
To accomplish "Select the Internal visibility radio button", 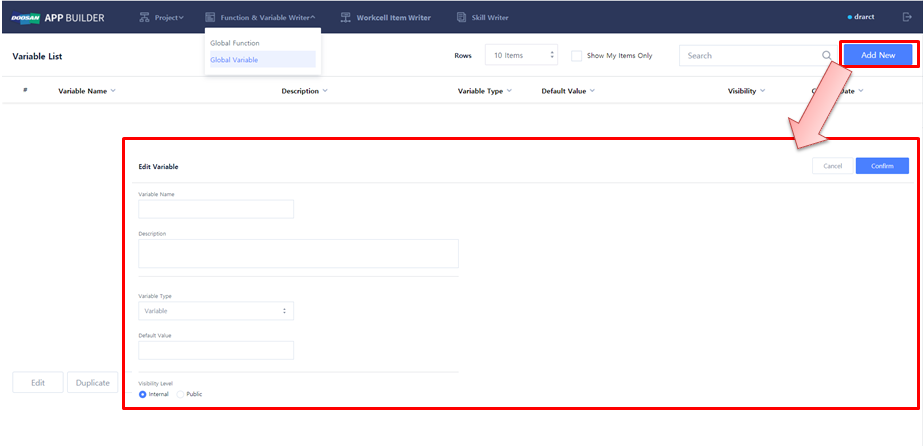I will [x=143, y=394].
